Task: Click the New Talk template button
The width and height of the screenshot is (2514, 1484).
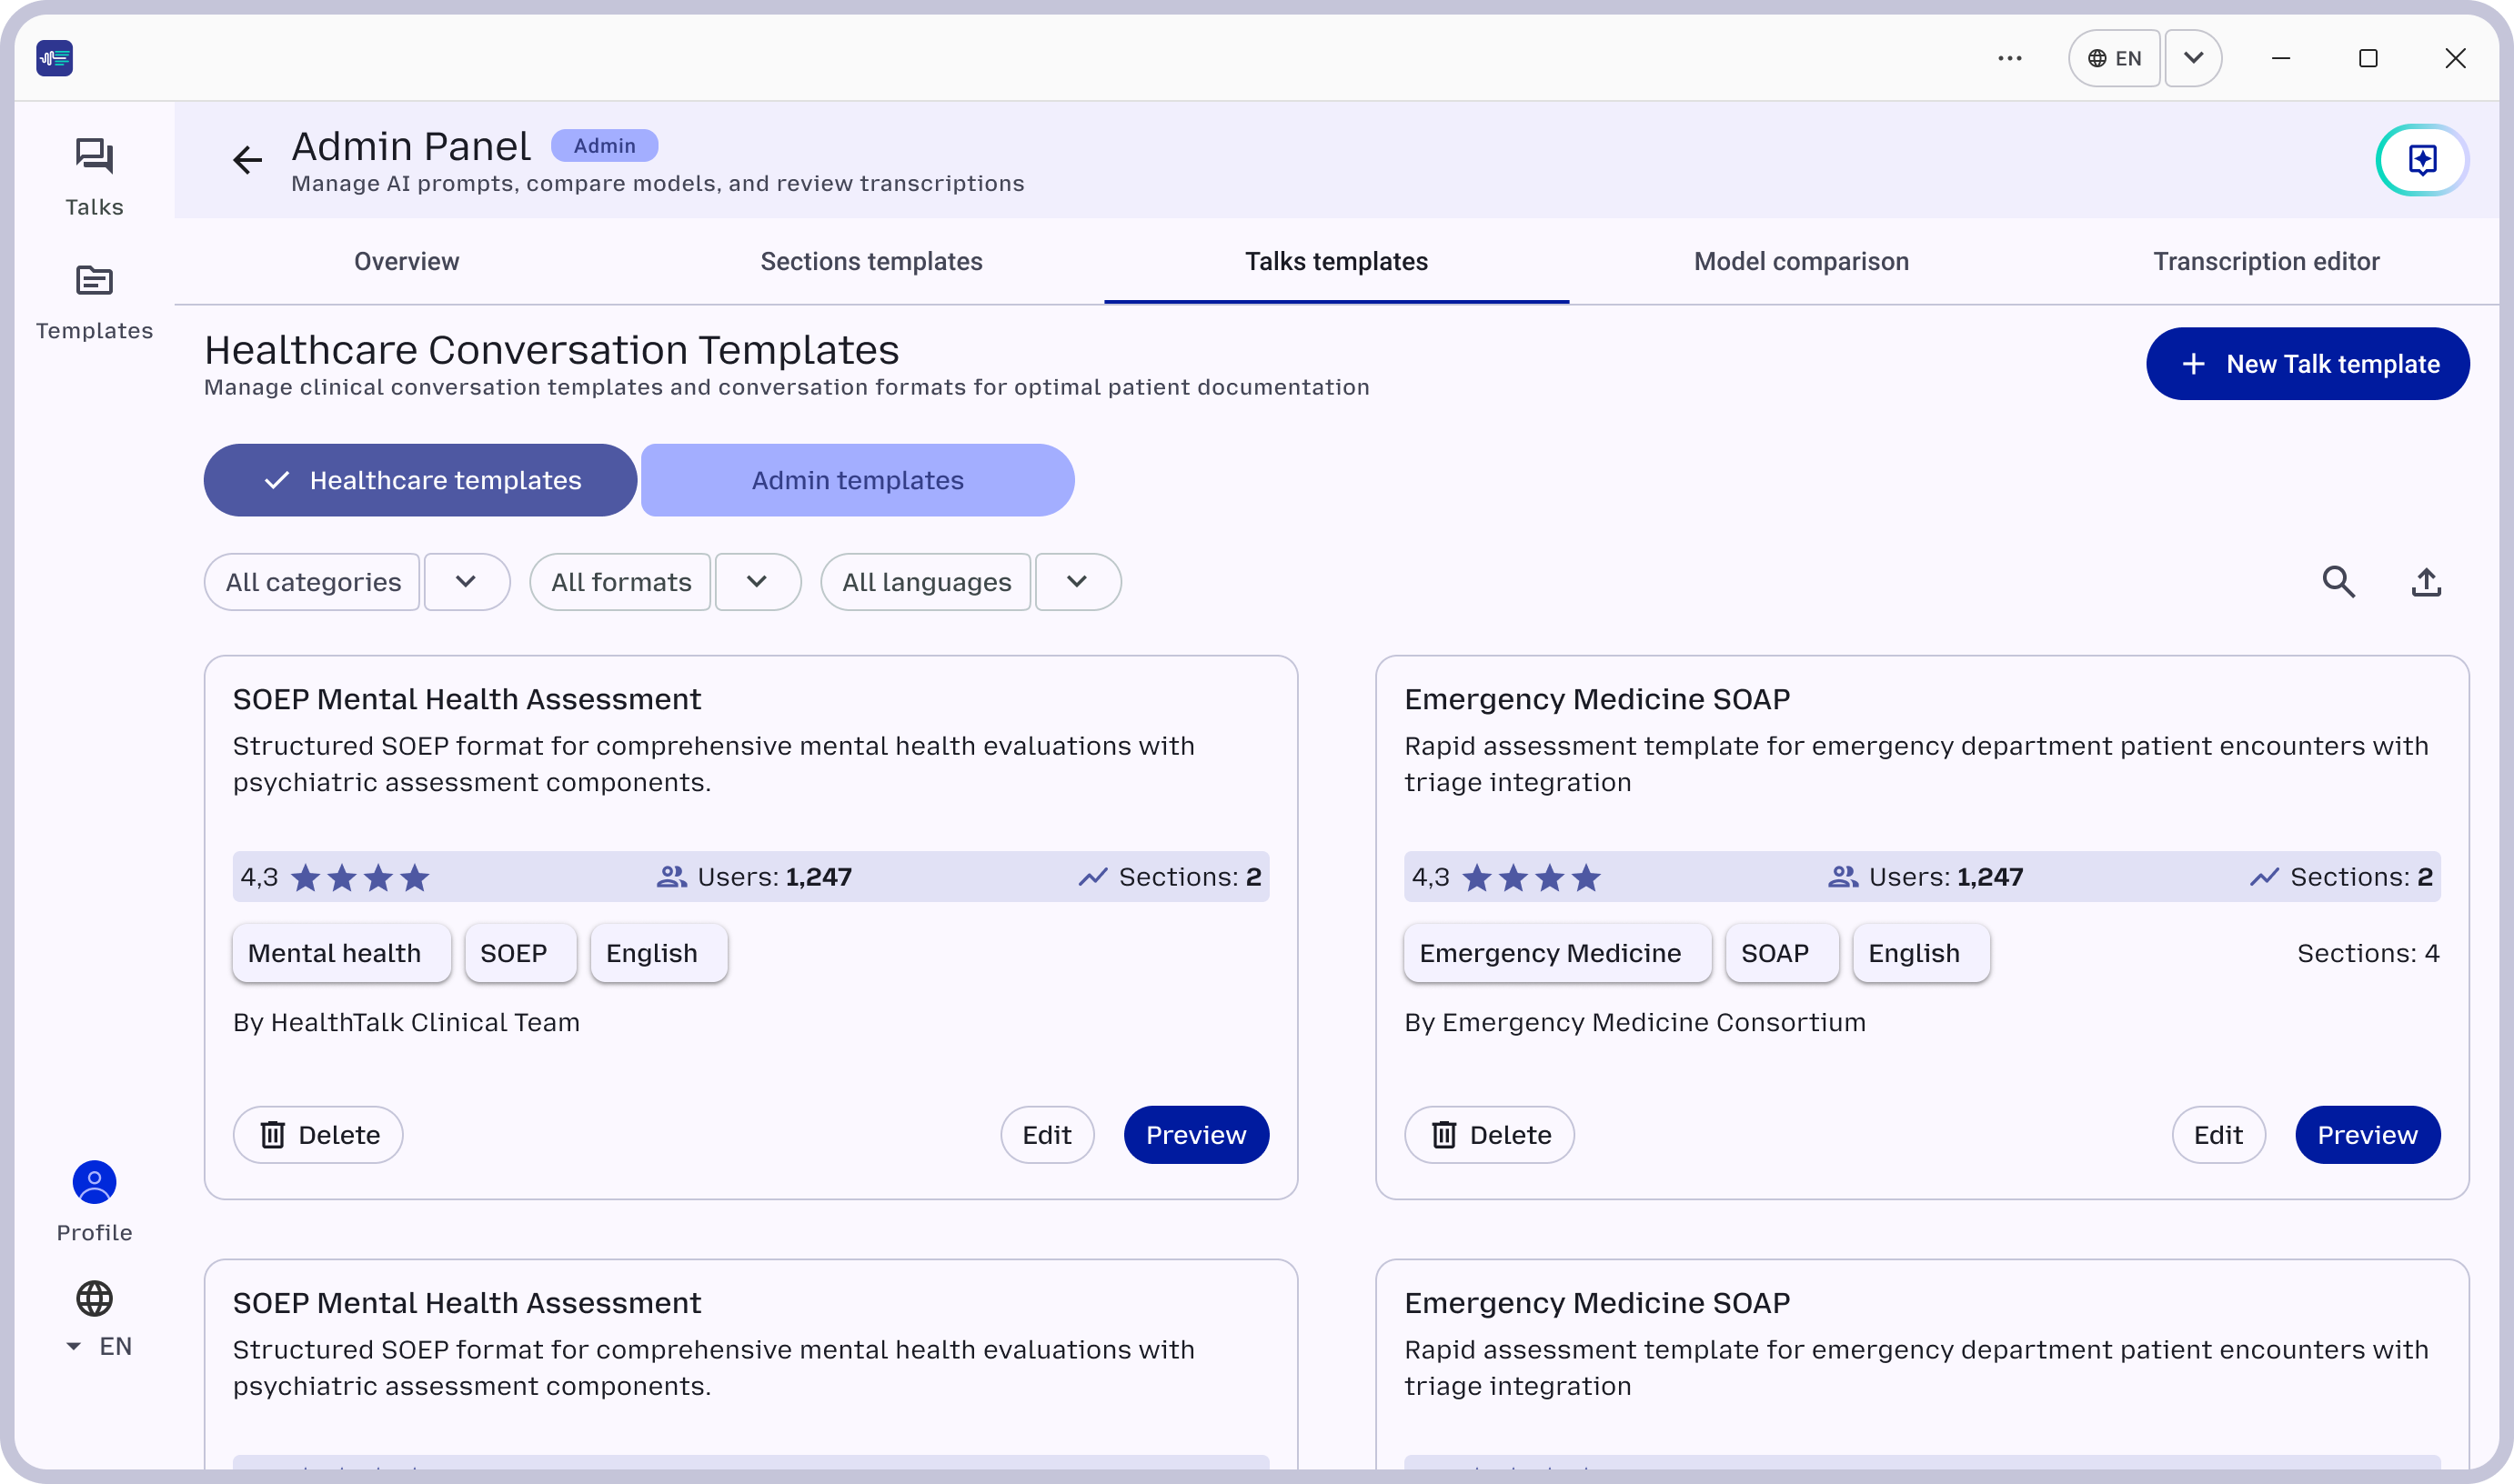Action: click(x=2307, y=364)
